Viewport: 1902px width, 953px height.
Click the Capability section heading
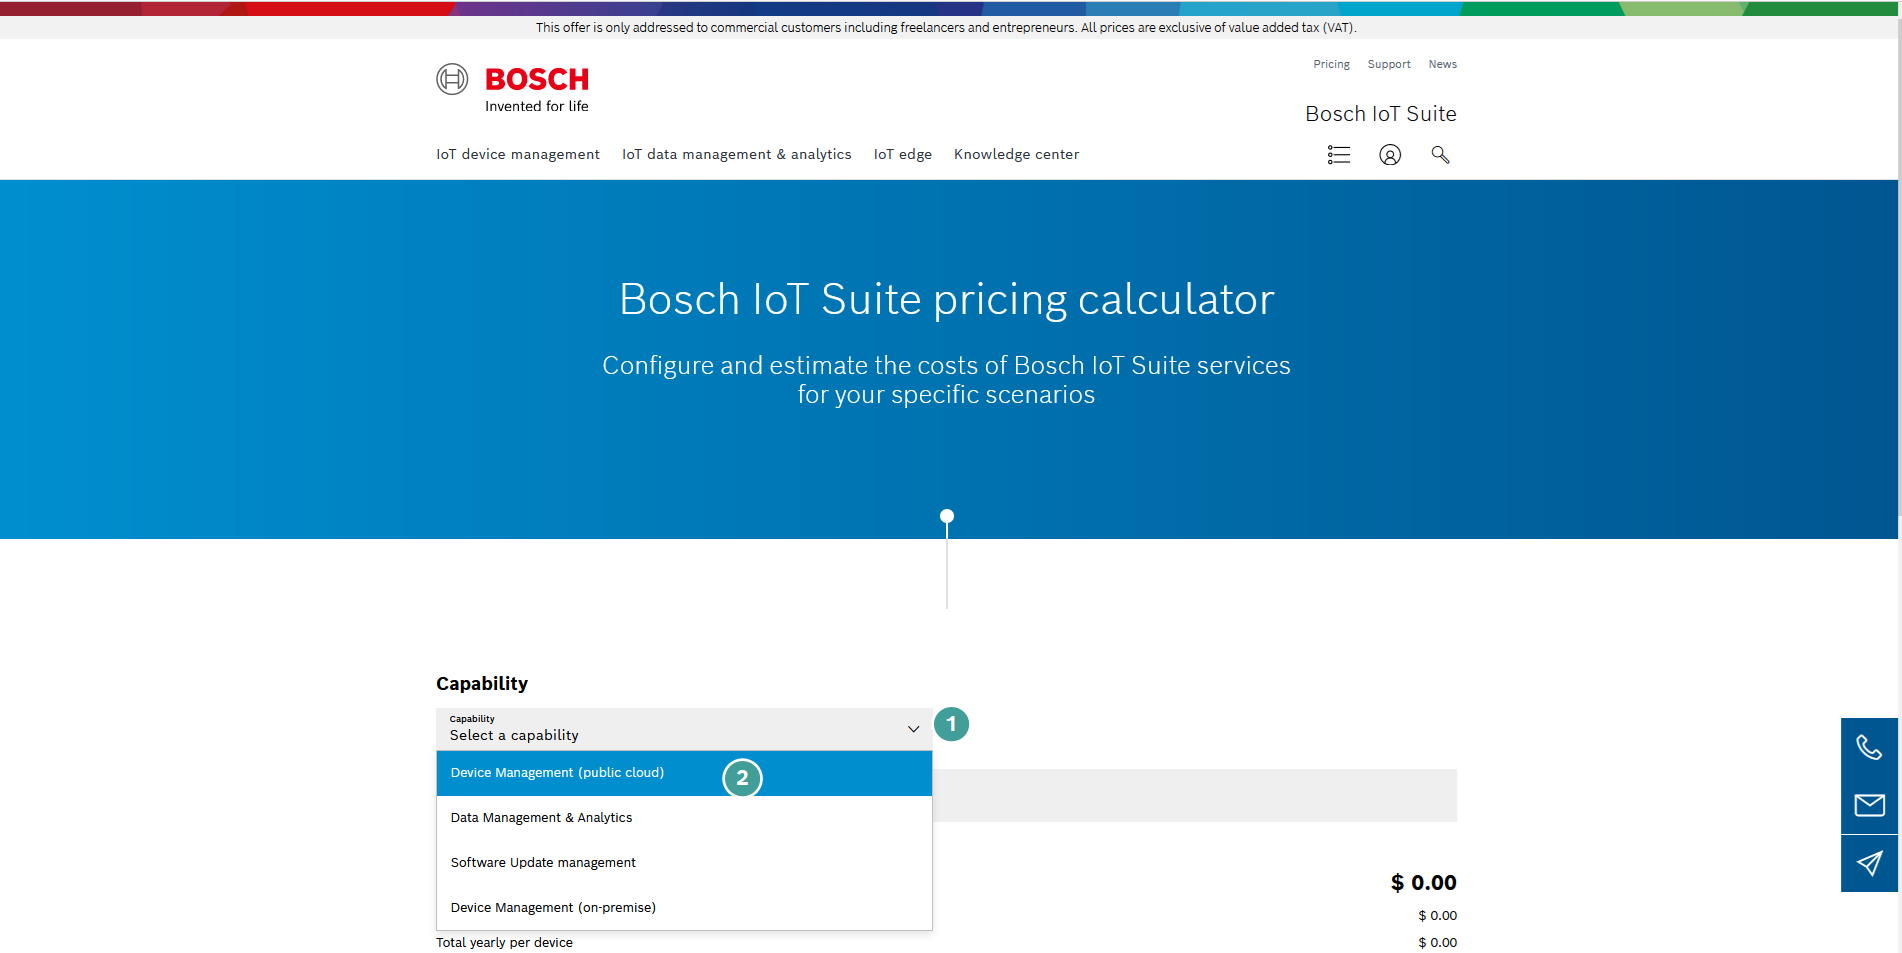point(482,684)
